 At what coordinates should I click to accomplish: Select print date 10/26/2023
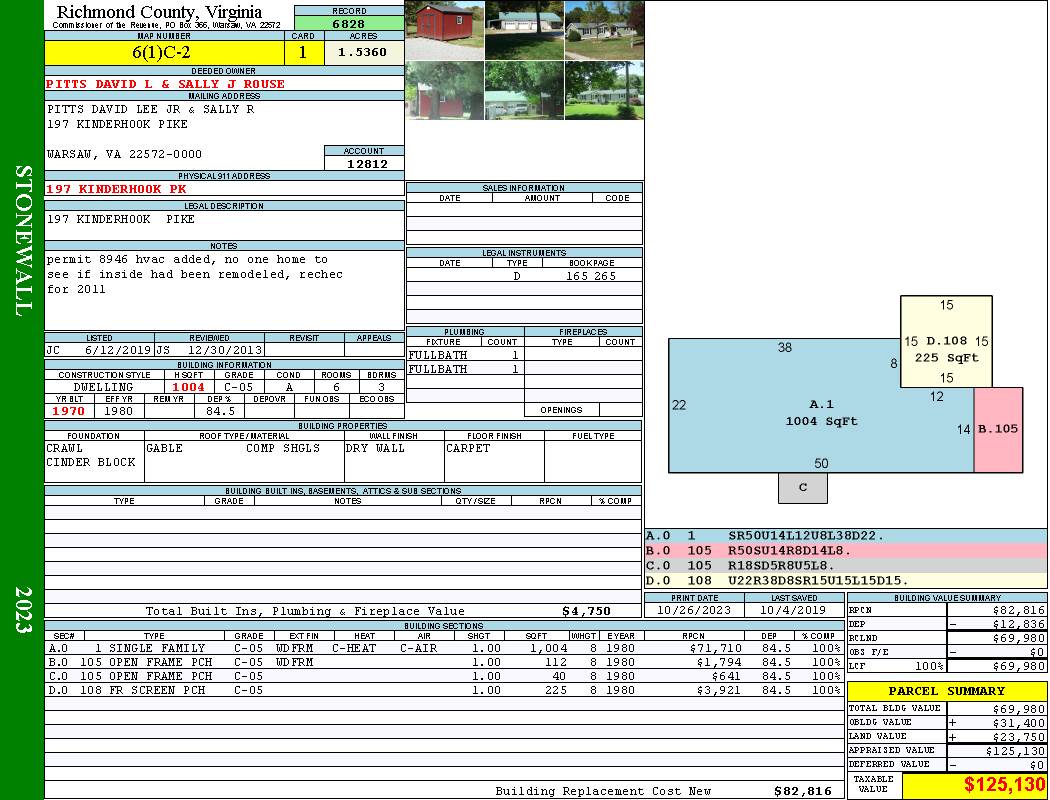click(x=694, y=610)
